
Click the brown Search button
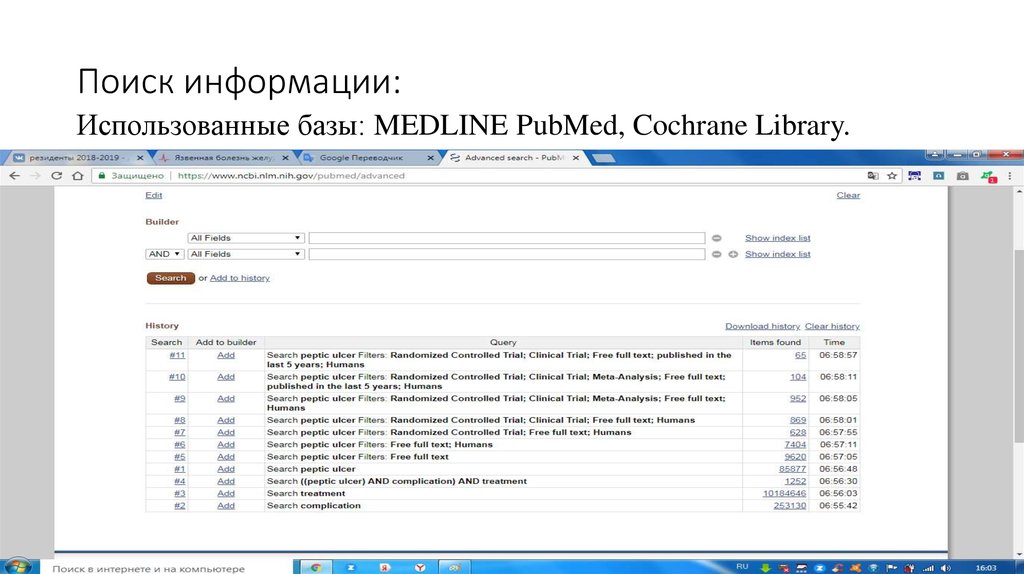click(170, 278)
